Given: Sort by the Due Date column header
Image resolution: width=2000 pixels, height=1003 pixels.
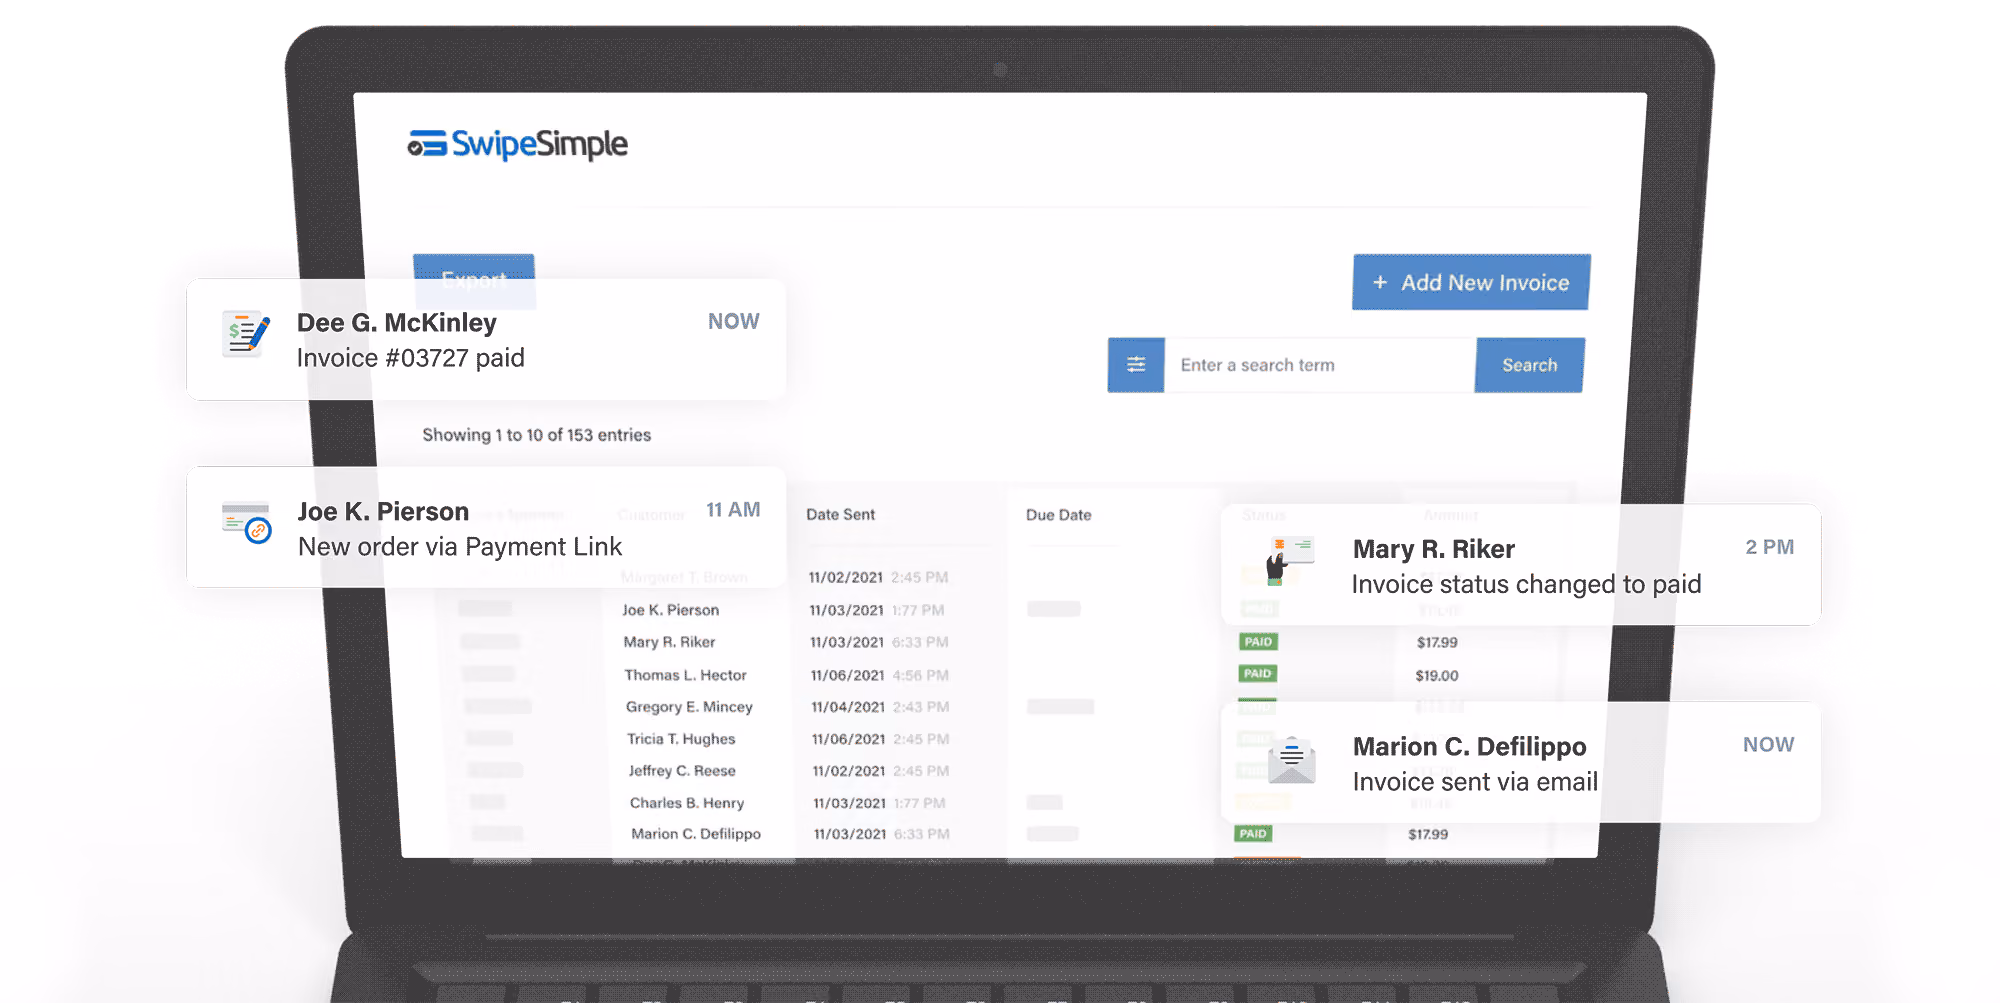Looking at the screenshot, I should coord(1058,515).
